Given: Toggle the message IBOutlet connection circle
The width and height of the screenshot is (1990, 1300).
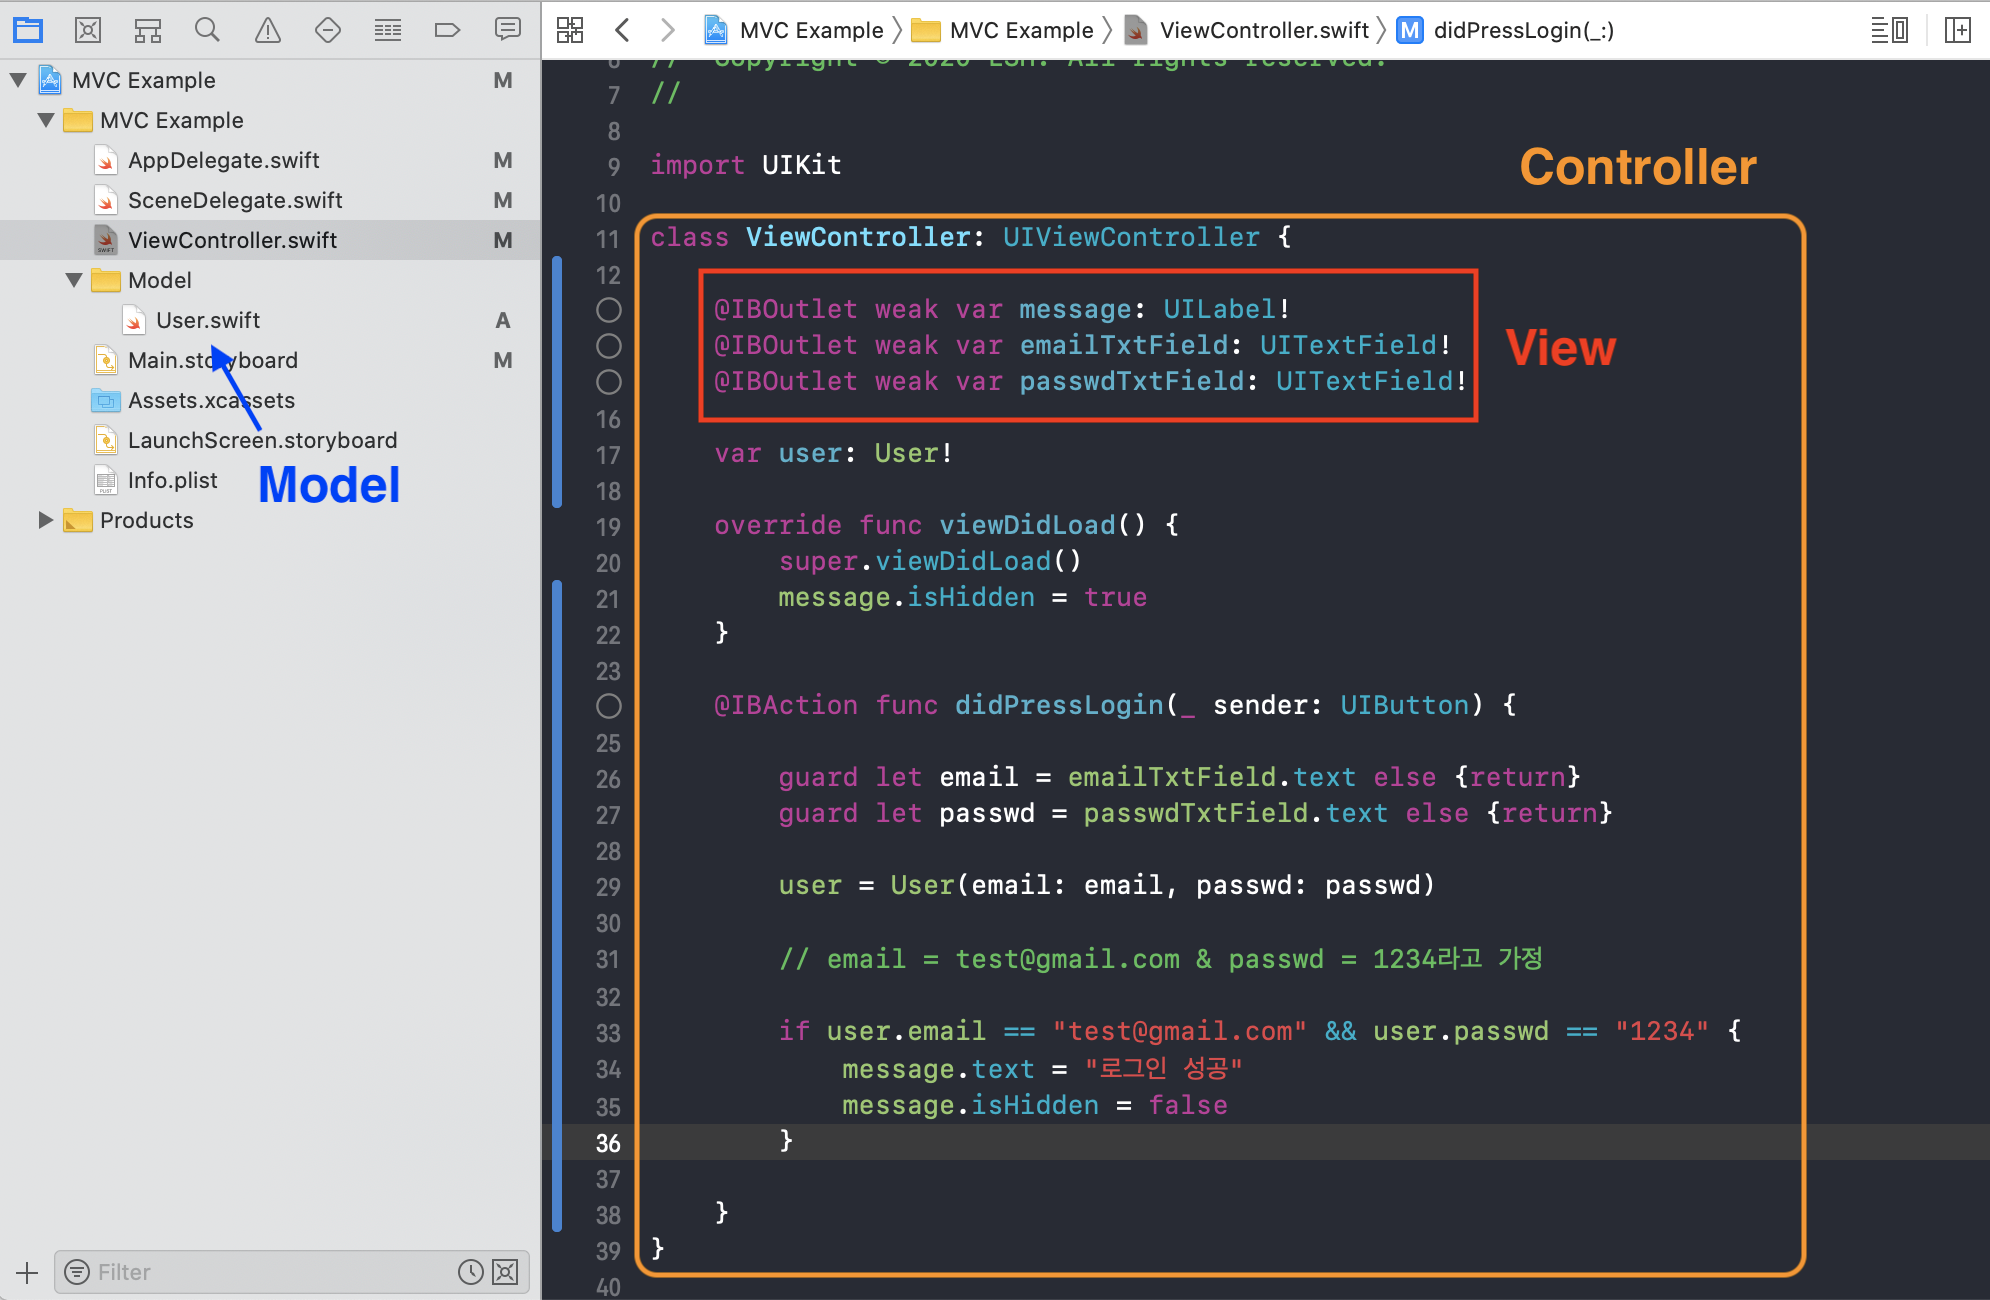Looking at the screenshot, I should (x=609, y=310).
